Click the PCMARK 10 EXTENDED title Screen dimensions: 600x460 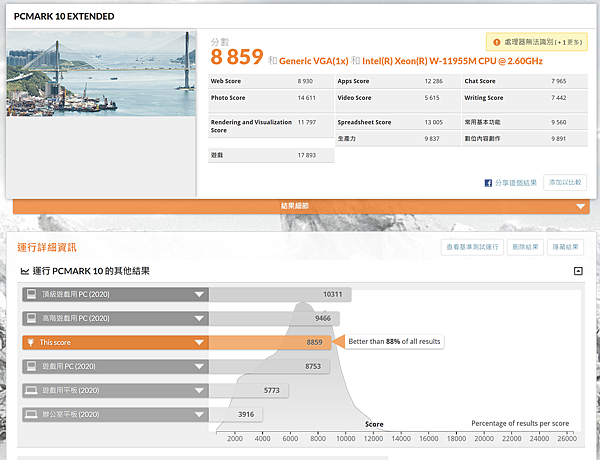(x=64, y=16)
